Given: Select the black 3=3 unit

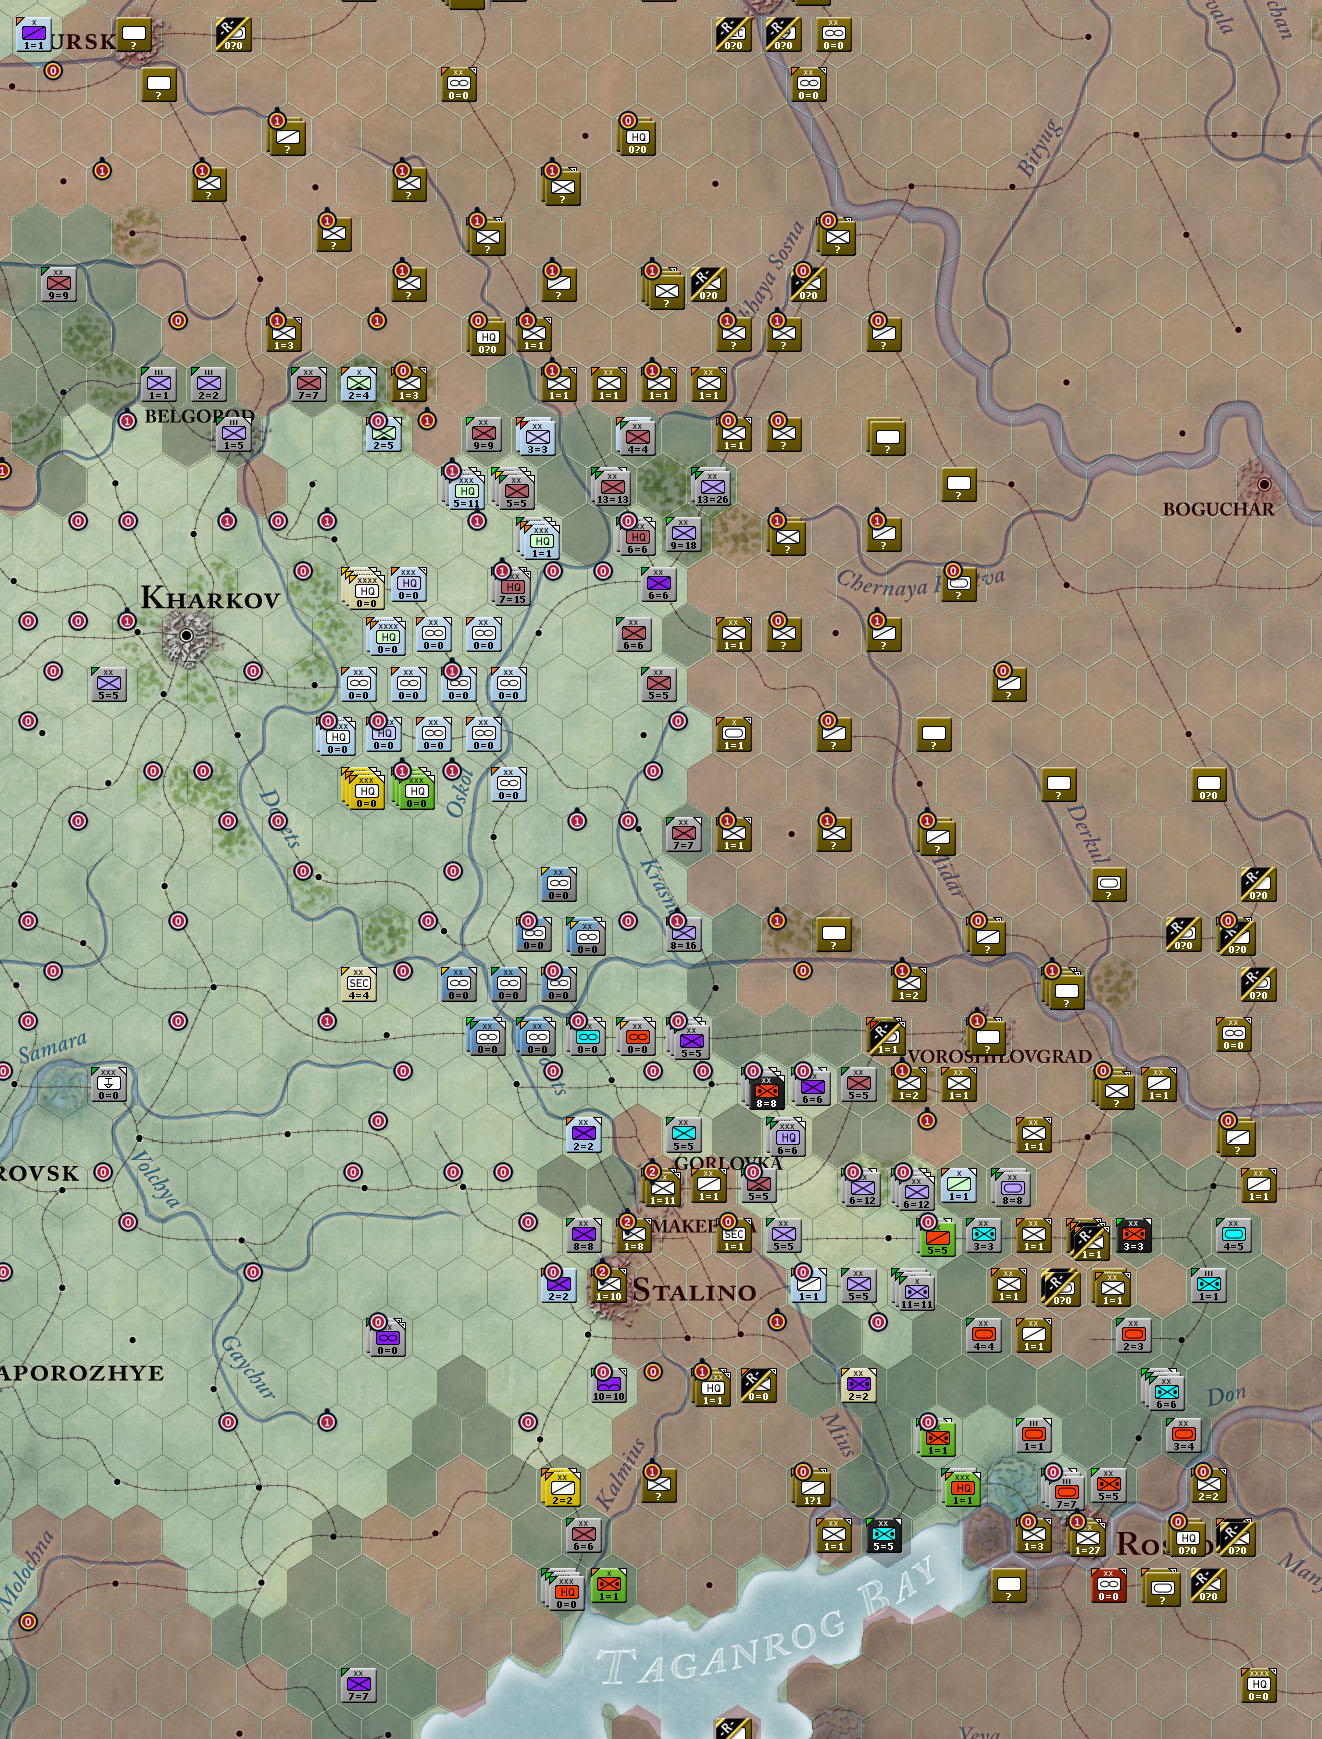Looking at the screenshot, I should coord(1134,1235).
